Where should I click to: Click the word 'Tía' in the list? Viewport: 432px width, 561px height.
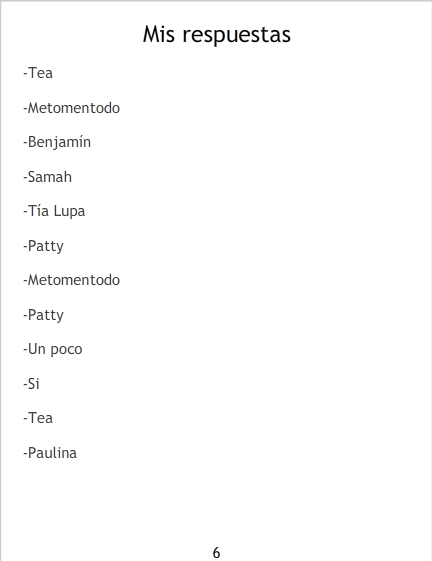[38, 211]
